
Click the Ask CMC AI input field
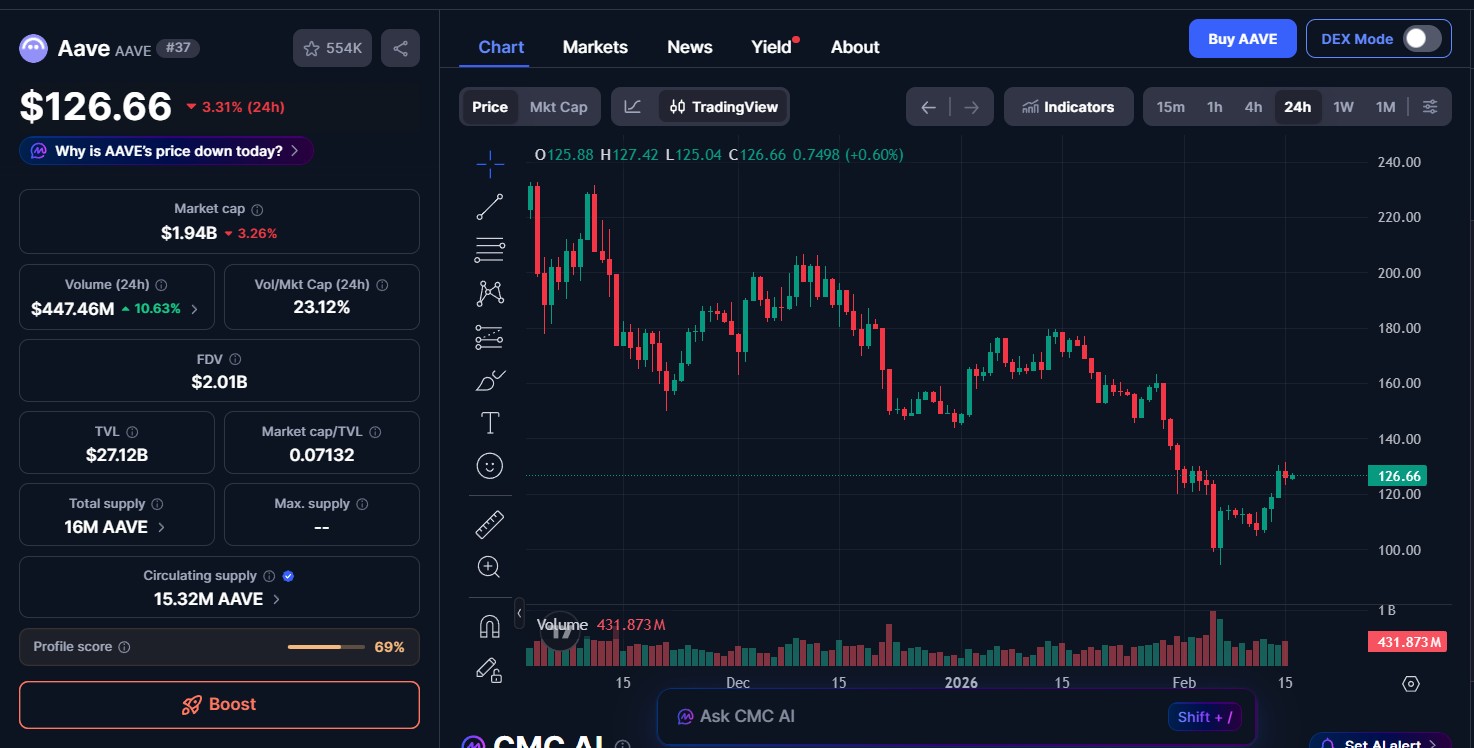(x=900, y=716)
